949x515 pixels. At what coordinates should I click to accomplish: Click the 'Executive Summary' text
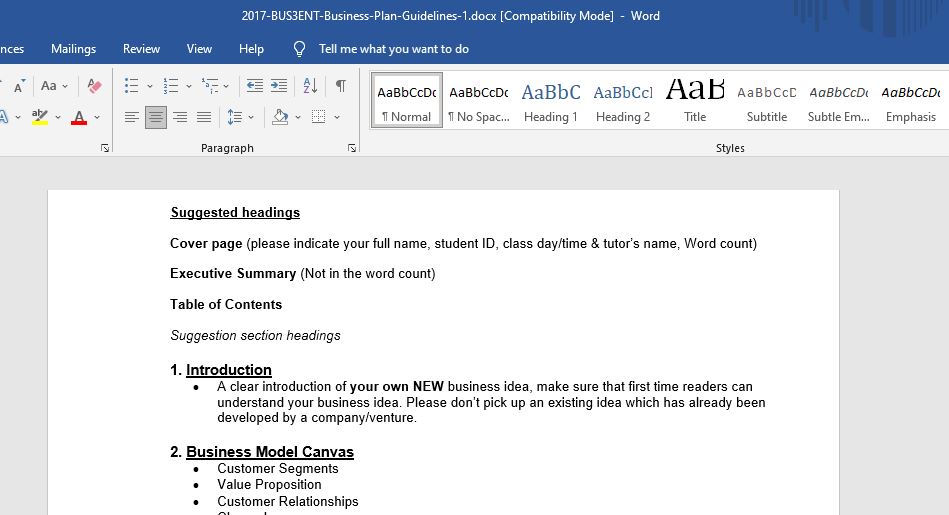[233, 274]
